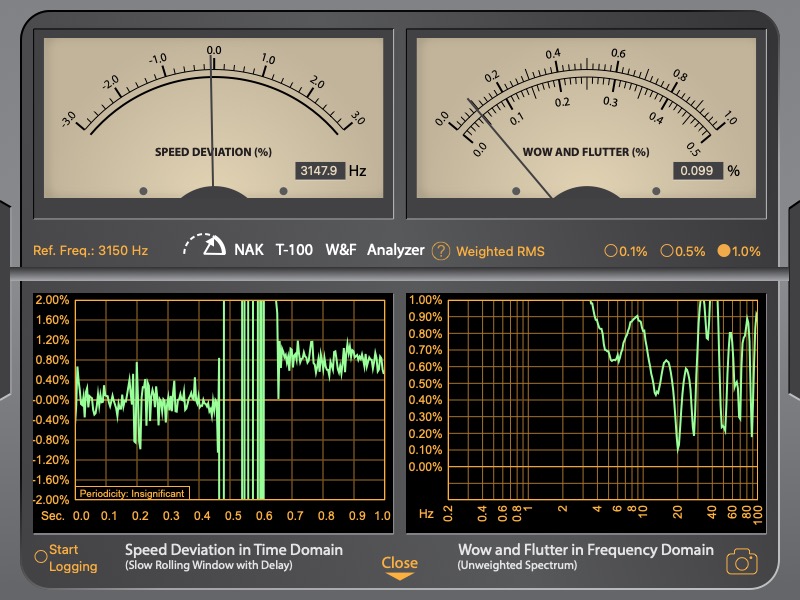Viewport: 800px width, 600px height.
Task: Click the 1.00% axis label on spectrum graph
Action: coord(425,300)
